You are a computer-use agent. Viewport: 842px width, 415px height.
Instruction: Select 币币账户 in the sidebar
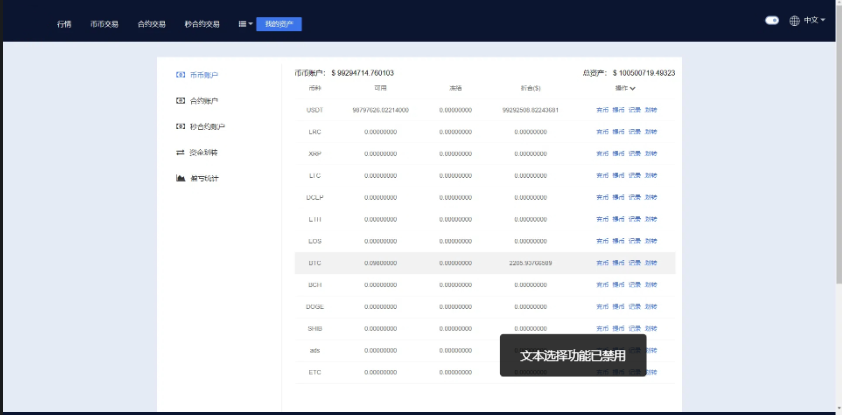click(x=204, y=75)
